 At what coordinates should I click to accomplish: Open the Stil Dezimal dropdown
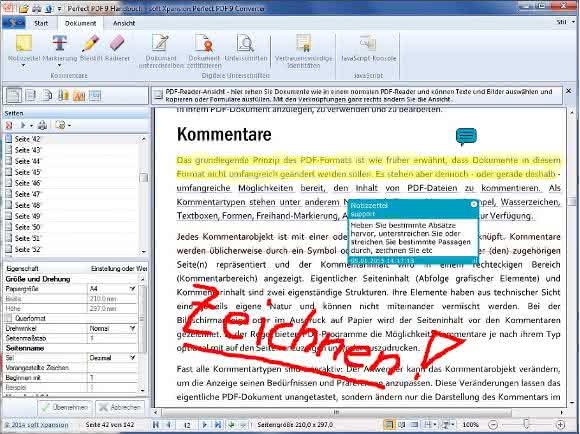click(133, 358)
